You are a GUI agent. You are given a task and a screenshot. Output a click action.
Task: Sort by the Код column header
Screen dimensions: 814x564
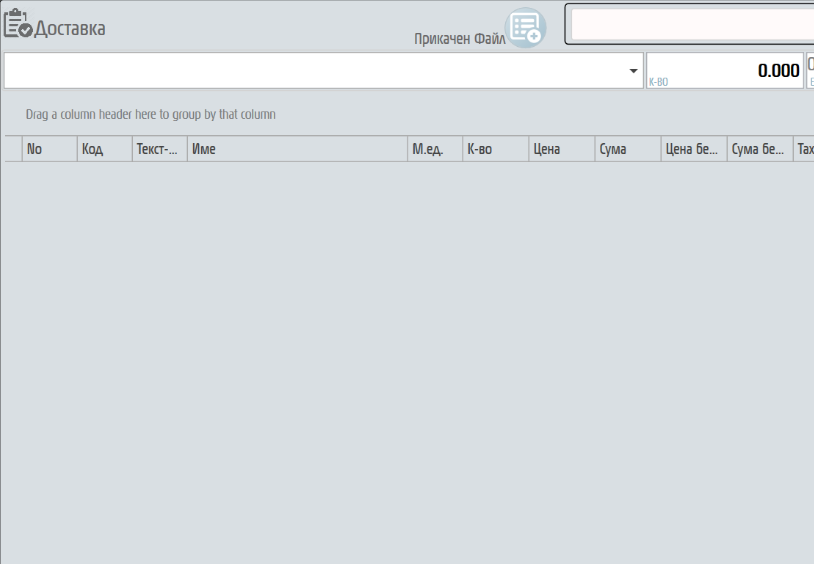tap(104, 149)
